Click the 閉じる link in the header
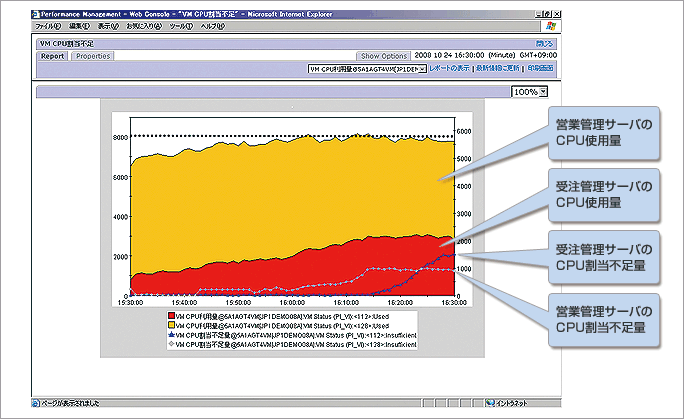Screen dimensions: 684x419 pos(544,44)
